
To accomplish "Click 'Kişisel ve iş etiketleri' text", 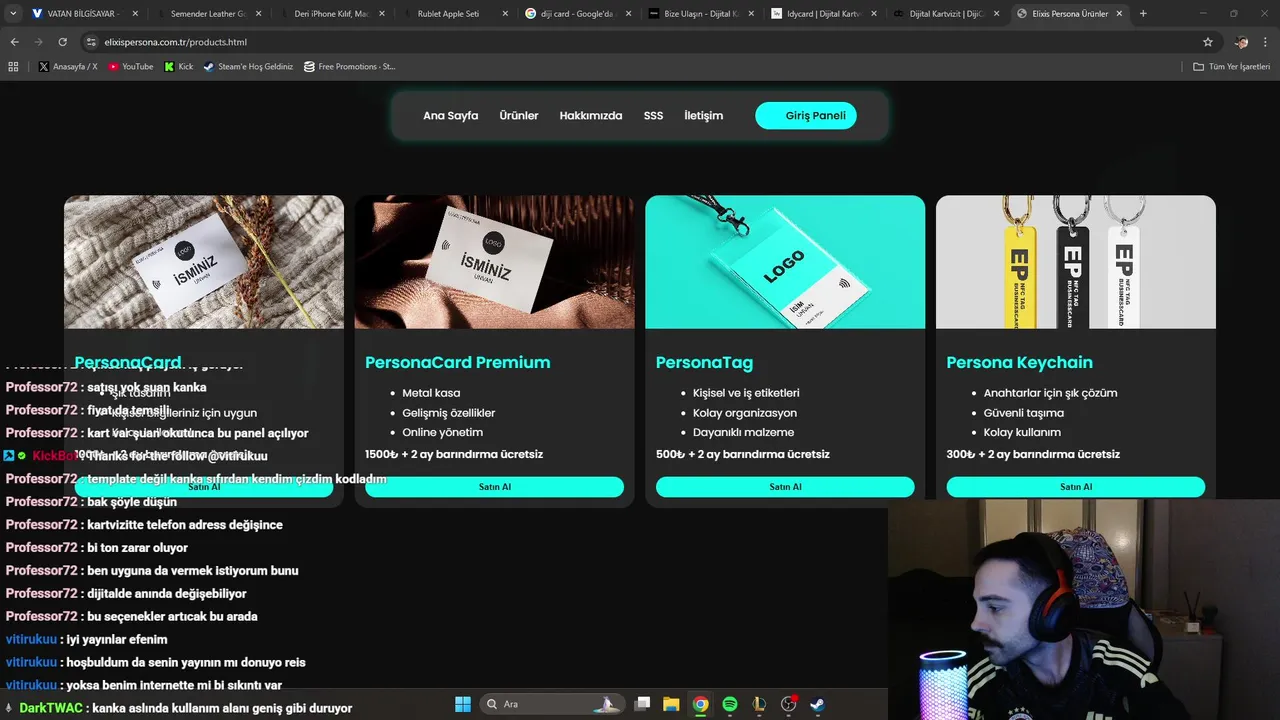I will (746, 393).
